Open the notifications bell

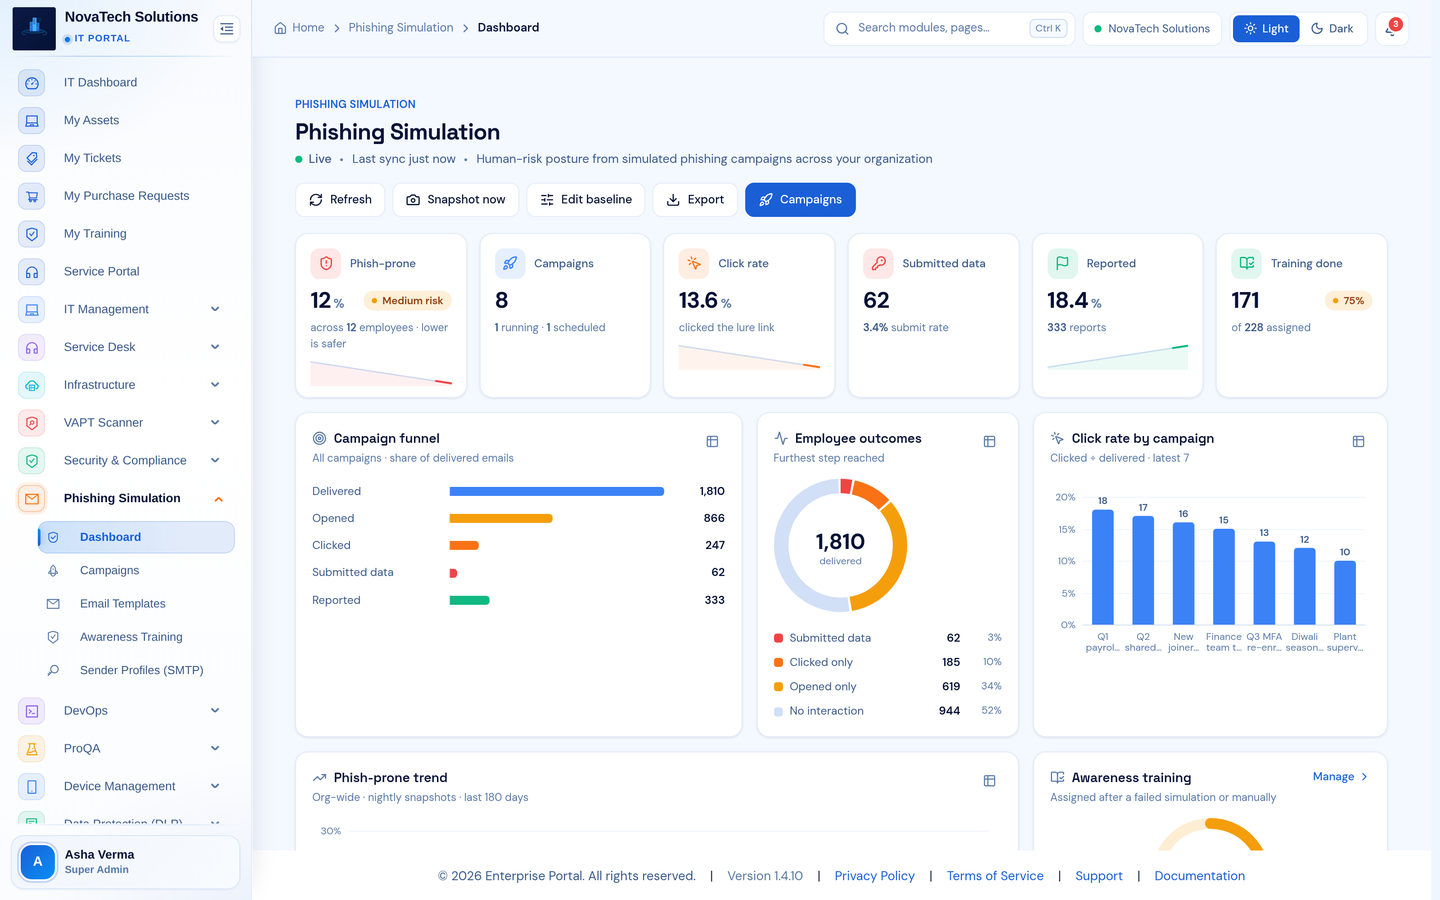tap(1391, 29)
